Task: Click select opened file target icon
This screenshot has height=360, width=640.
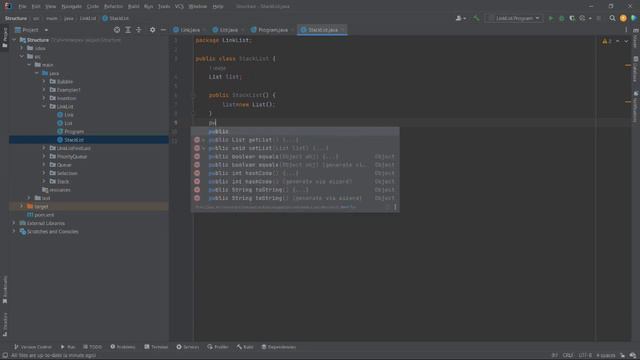Action: (x=117, y=30)
